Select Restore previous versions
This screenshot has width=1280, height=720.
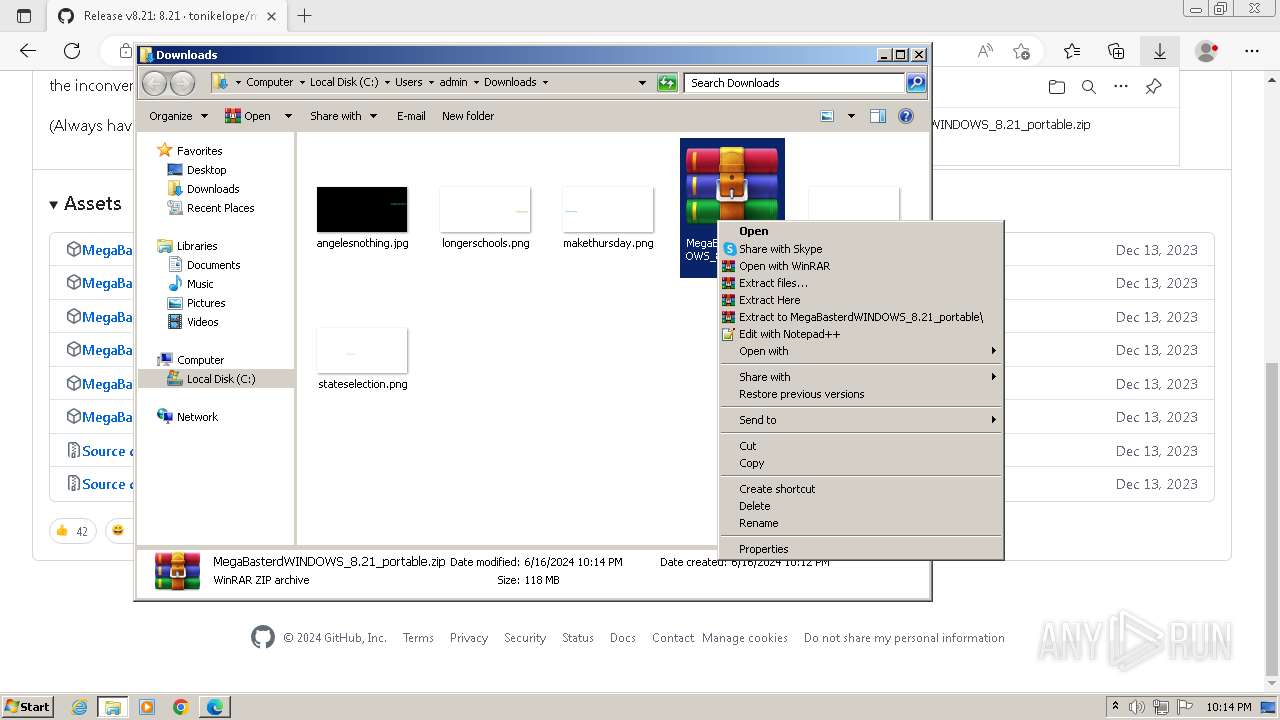(861, 394)
